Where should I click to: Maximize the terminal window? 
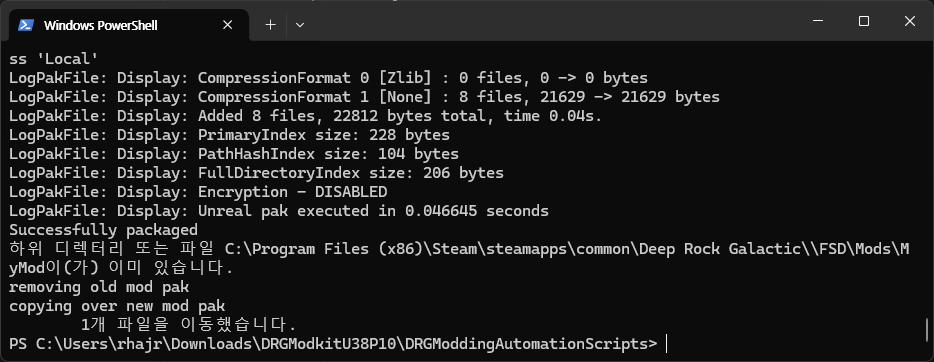864,21
